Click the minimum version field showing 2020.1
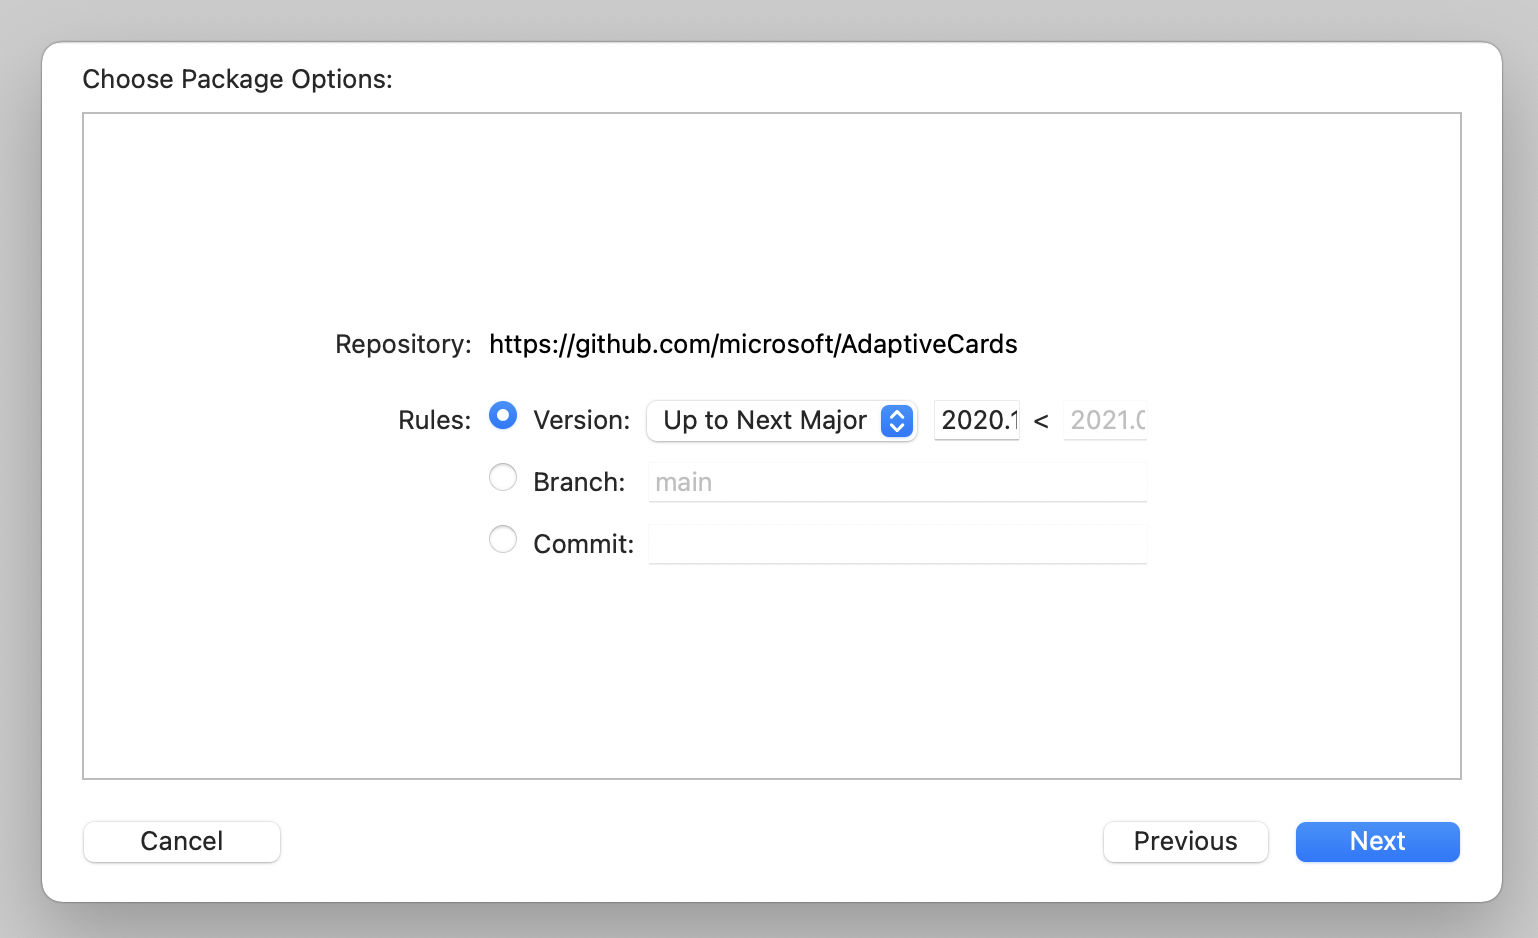 [976, 420]
